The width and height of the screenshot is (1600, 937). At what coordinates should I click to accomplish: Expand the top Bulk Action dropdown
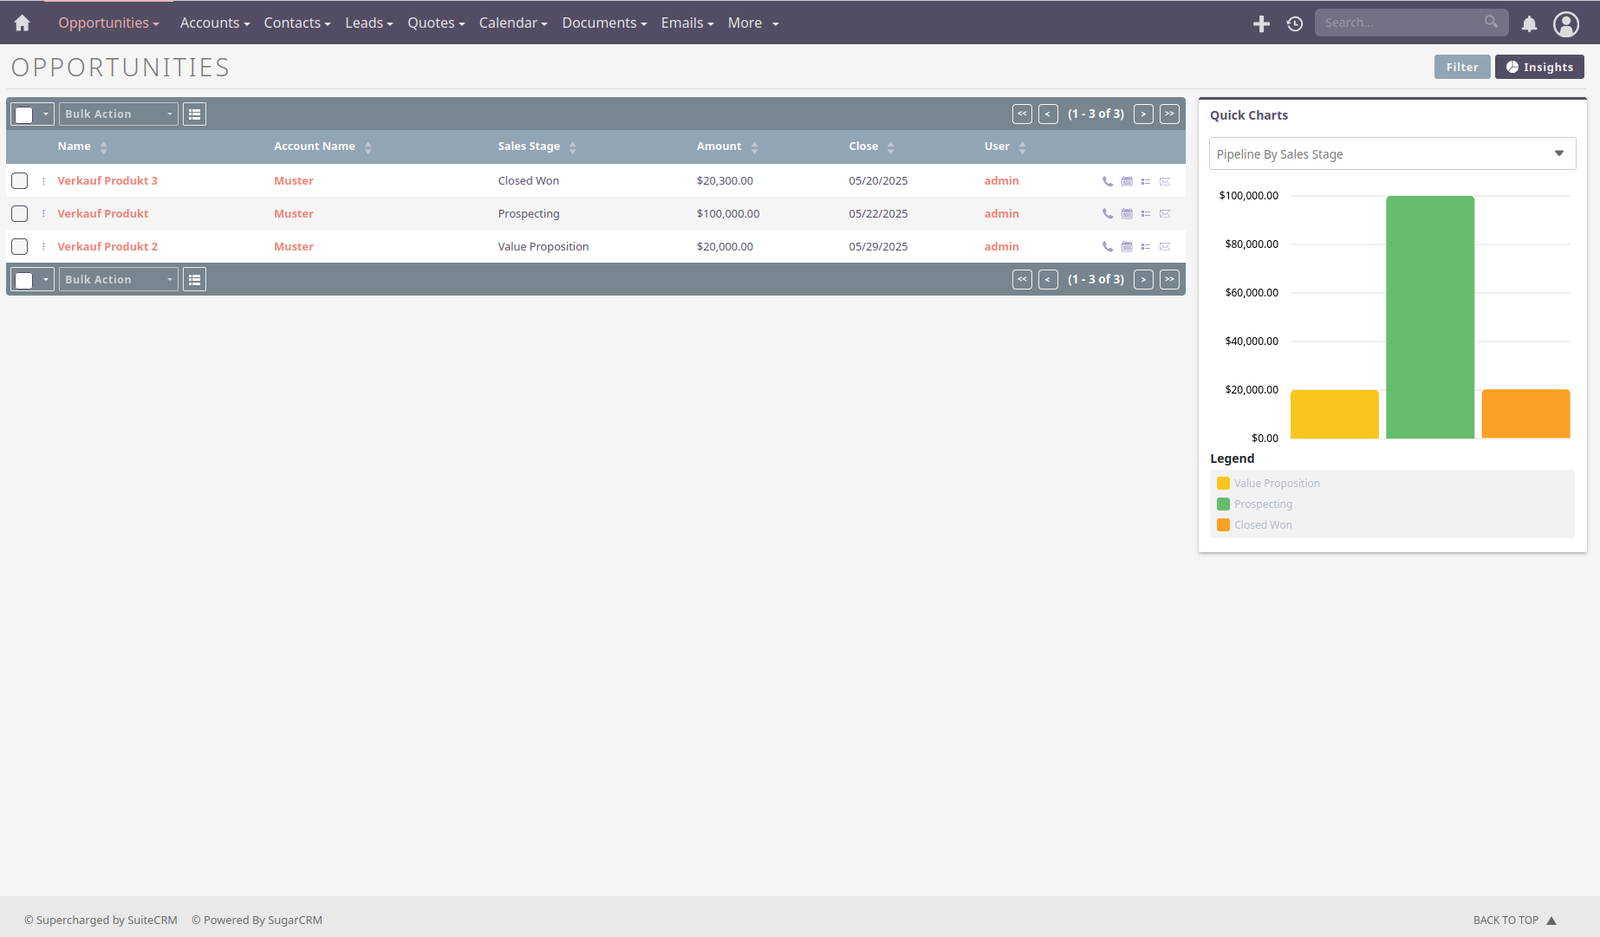(x=118, y=114)
